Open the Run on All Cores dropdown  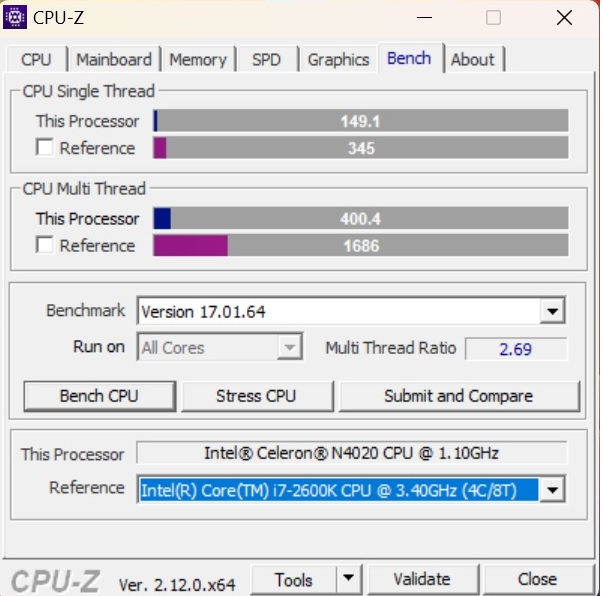click(x=220, y=347)
